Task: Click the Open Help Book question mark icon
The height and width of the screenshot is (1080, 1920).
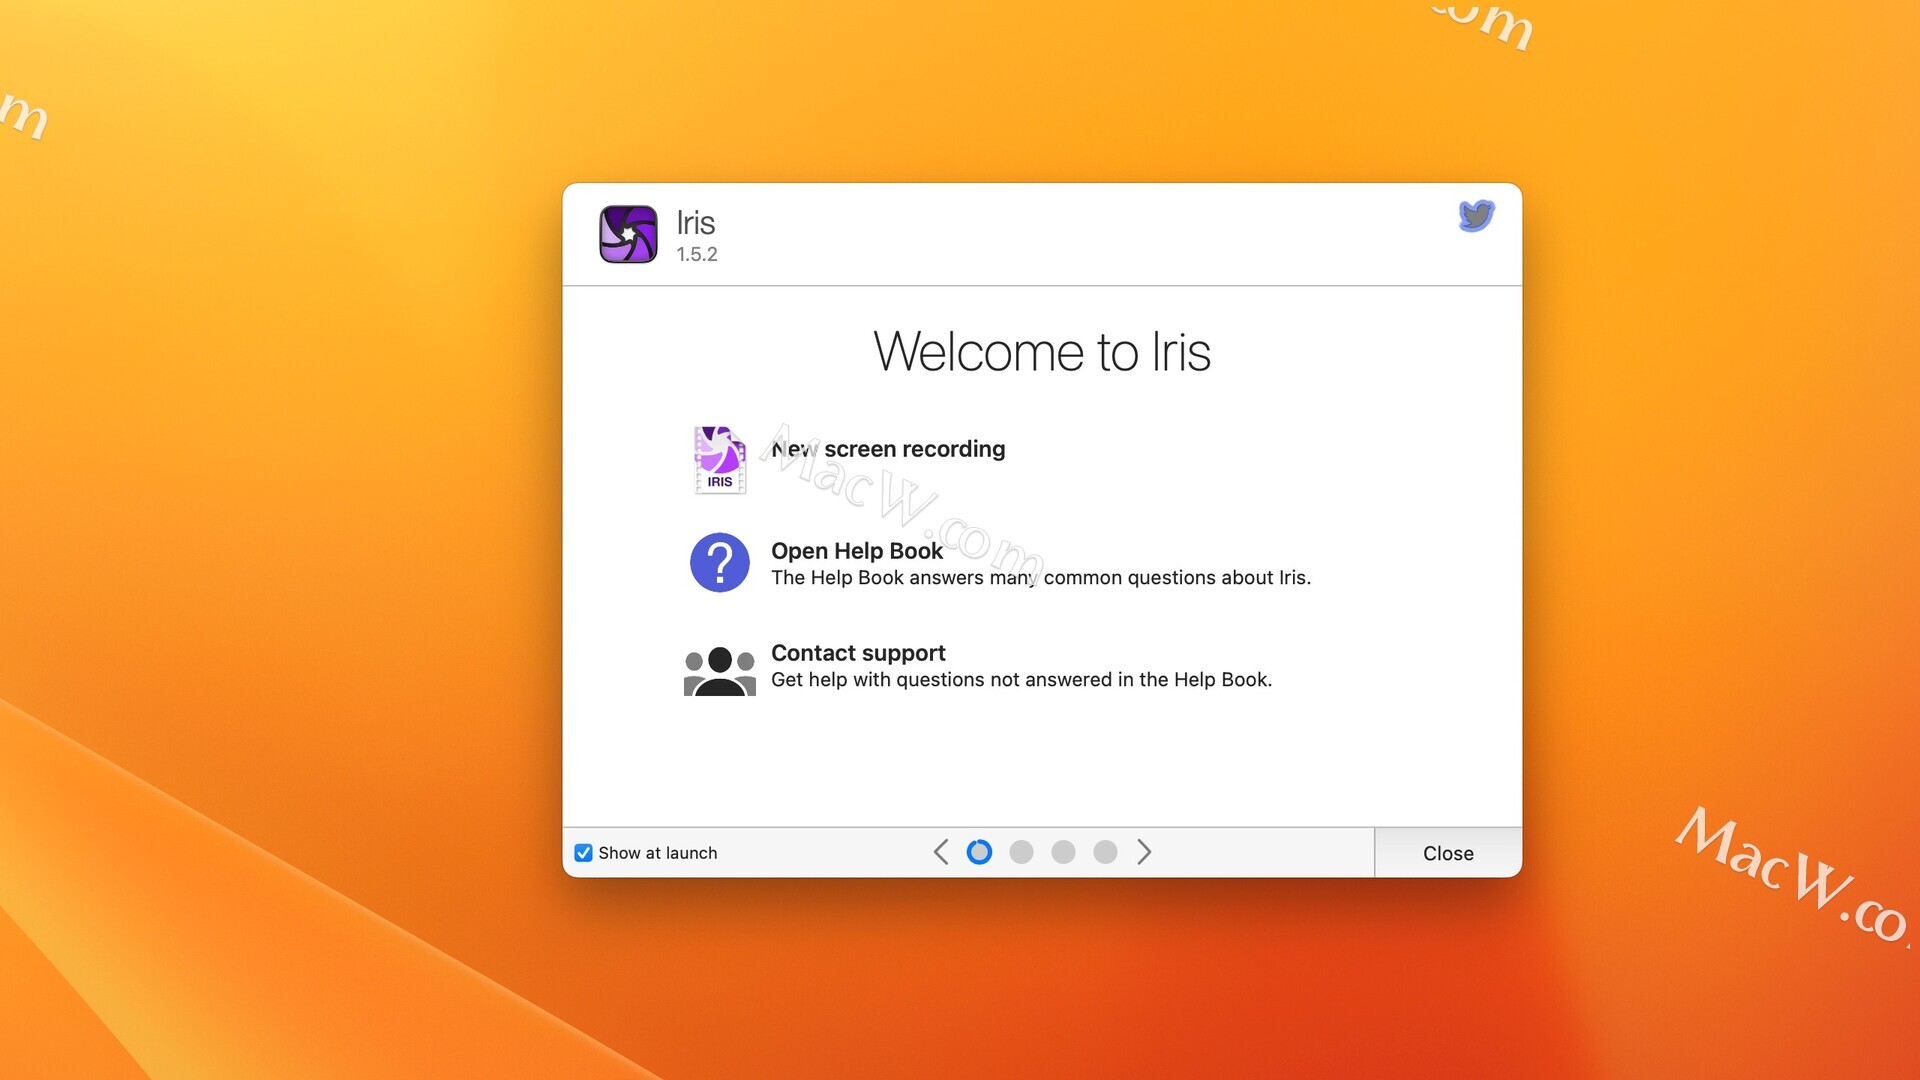Action: 719,563
